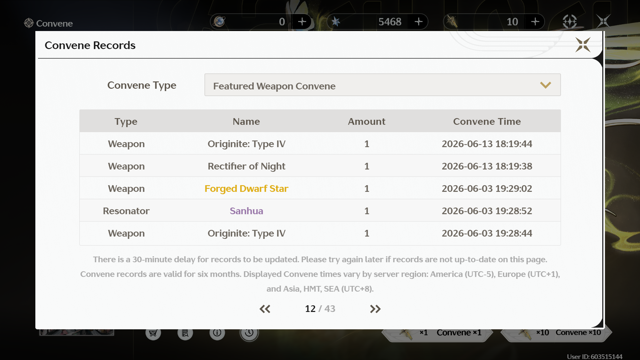Screen dimensions: 640x360
Task: Click the Convene title icon
Action: [x=29, y=23]
